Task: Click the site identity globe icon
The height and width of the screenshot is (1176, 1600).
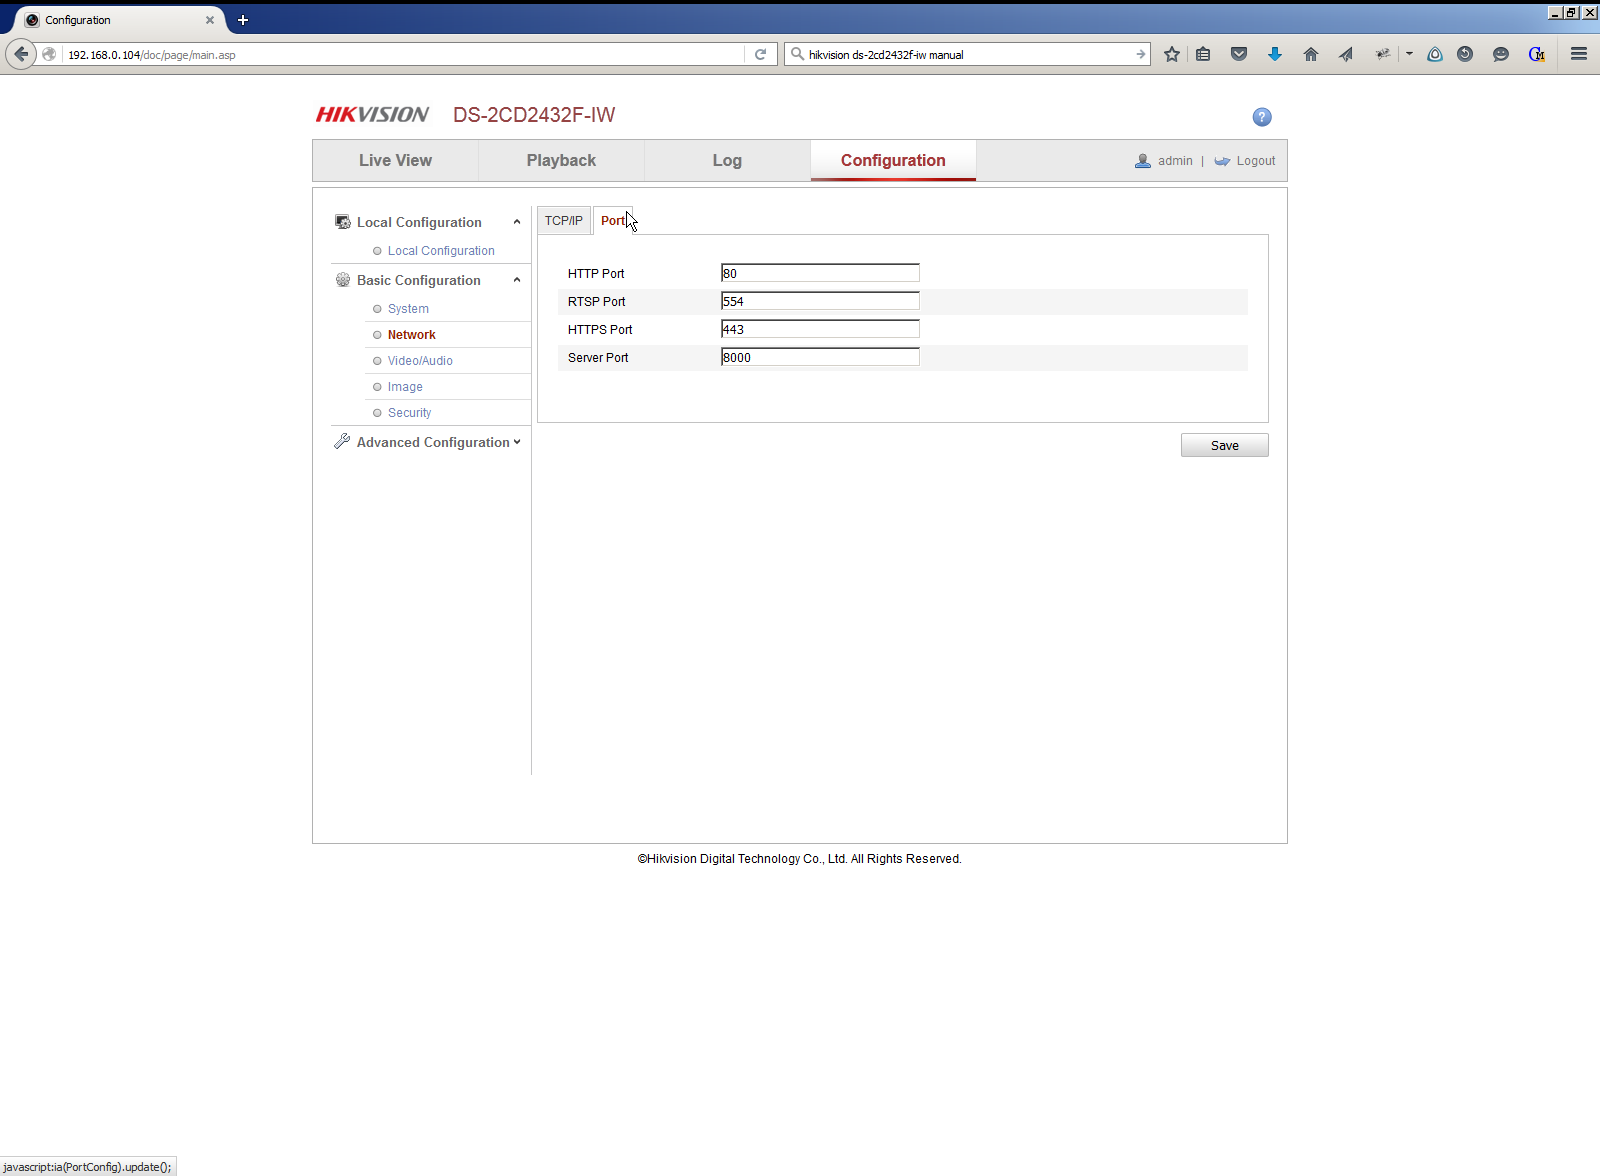Action: coord(49,54)
